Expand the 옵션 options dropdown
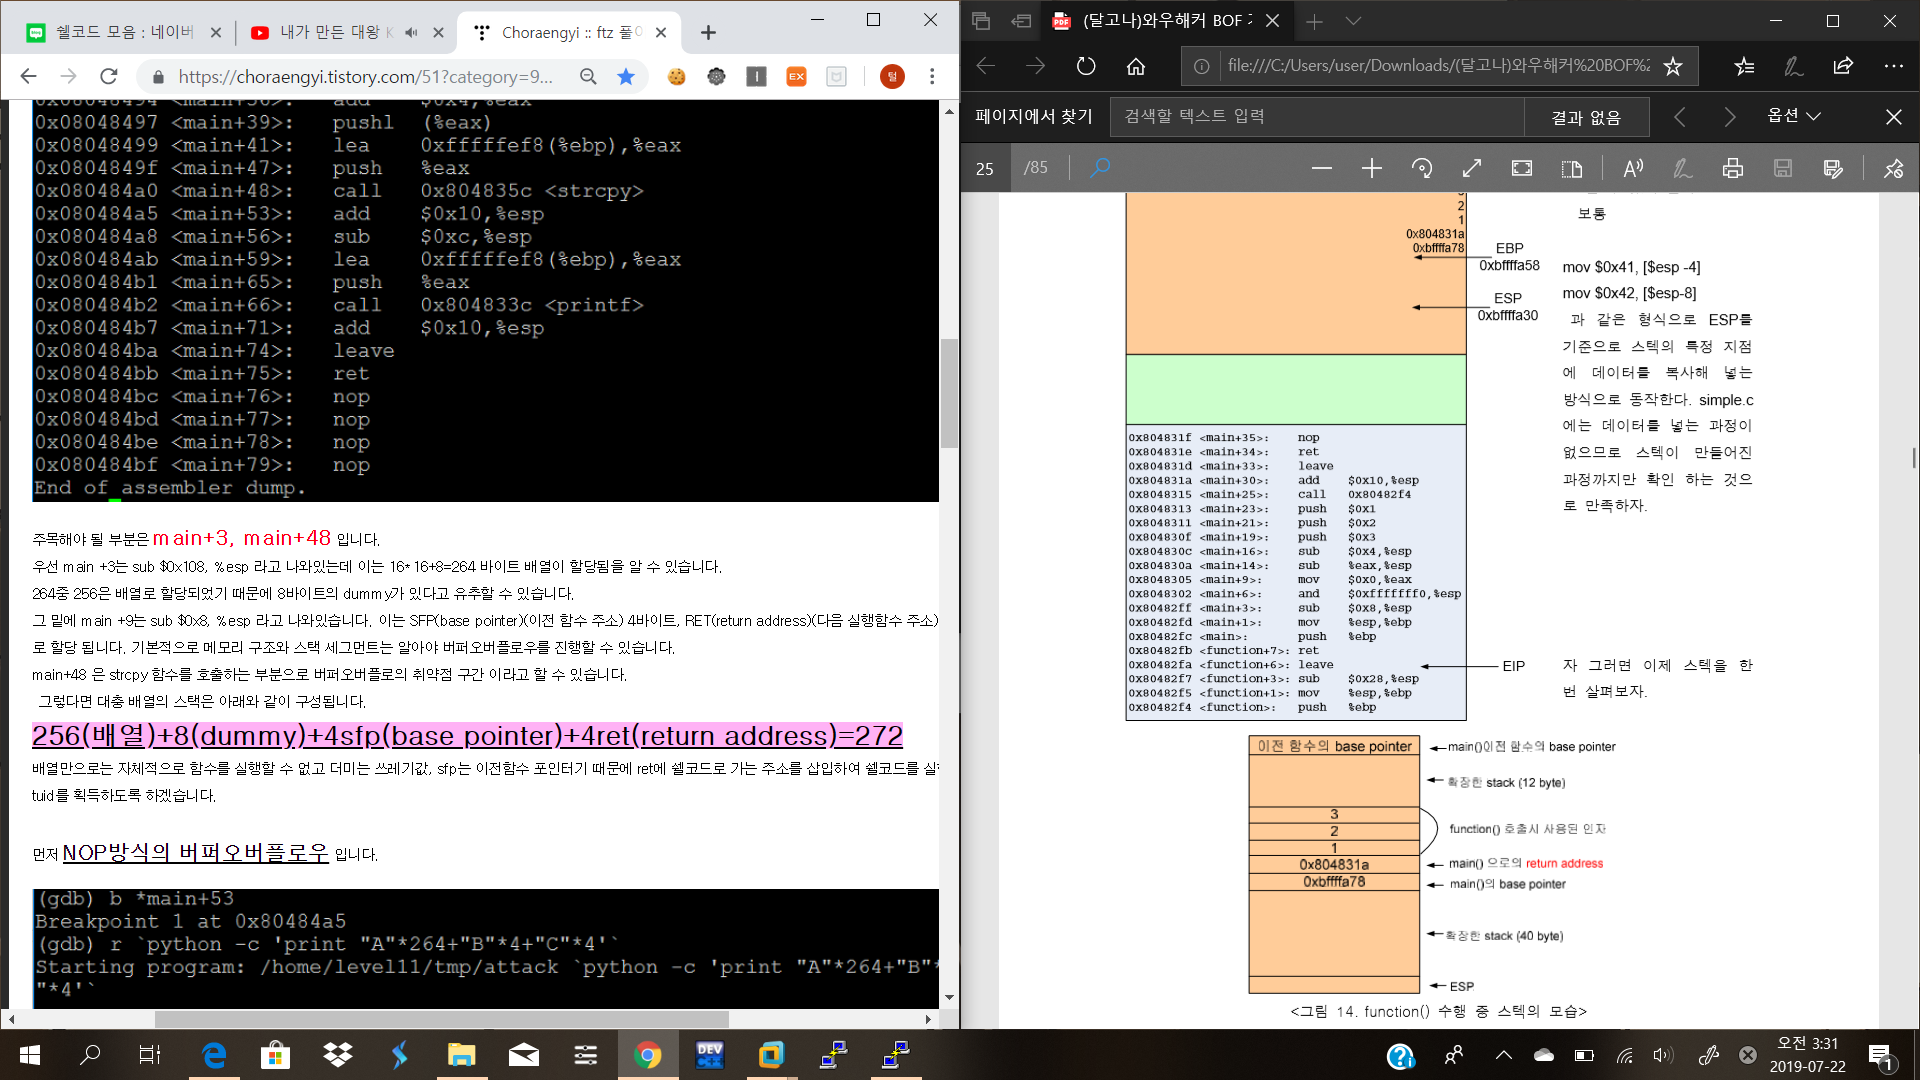Image resolution: width=1920 pixels, height=1080 pixels. (x=1794, y=116)
